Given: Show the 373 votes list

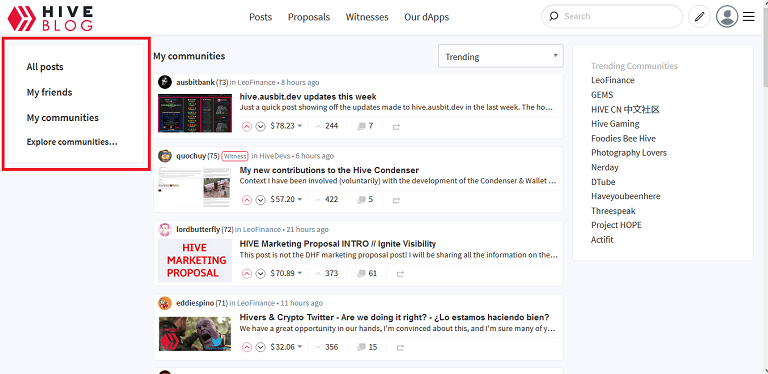Looking at the screenshot, I should coord(327,273).
